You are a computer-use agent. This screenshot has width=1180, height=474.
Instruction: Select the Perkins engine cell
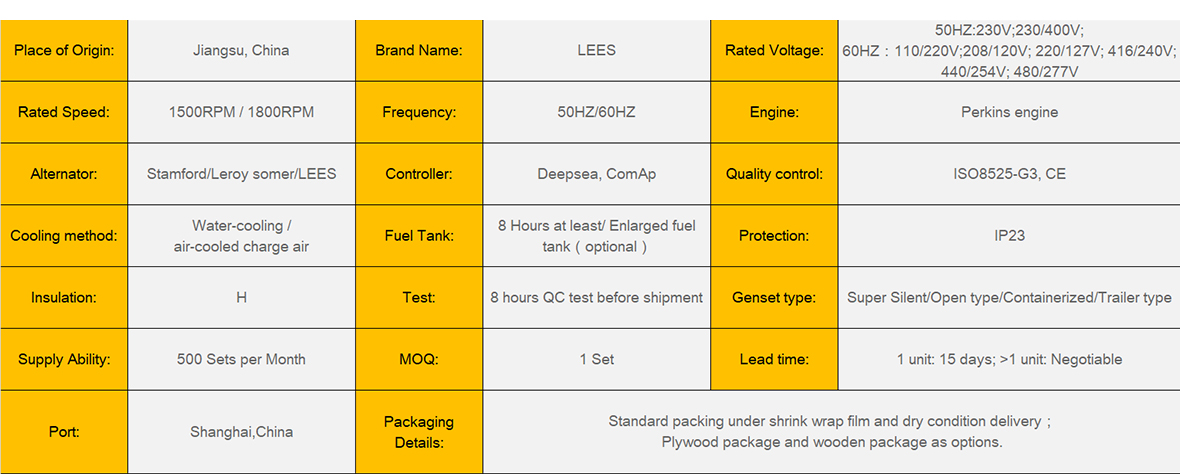(1009, 112)
